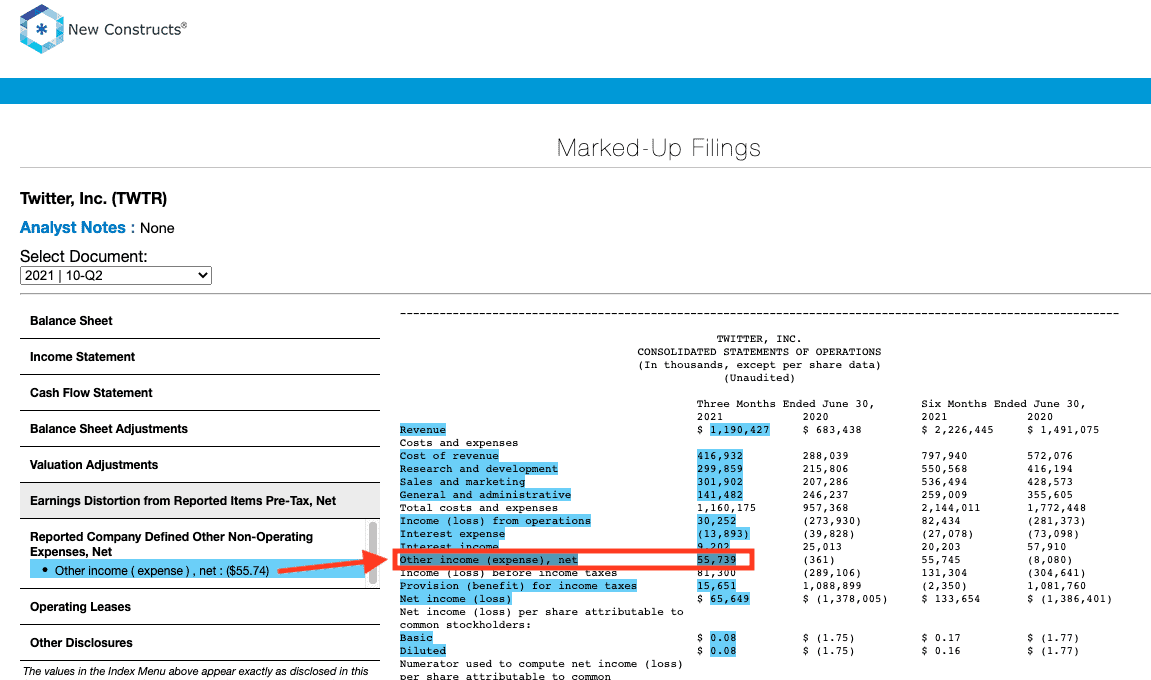
Task: Click the highlighted 301,902 value
Action: tap(719, 482)
